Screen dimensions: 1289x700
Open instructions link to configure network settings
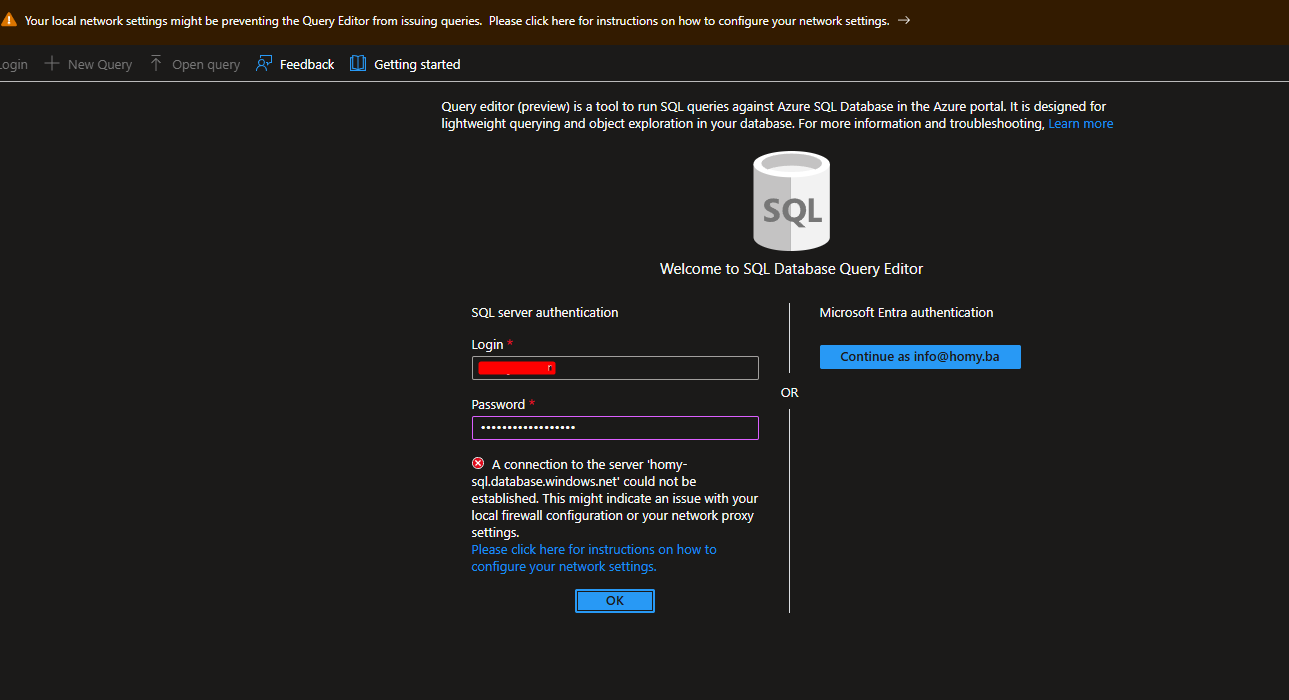click(594, 558)
